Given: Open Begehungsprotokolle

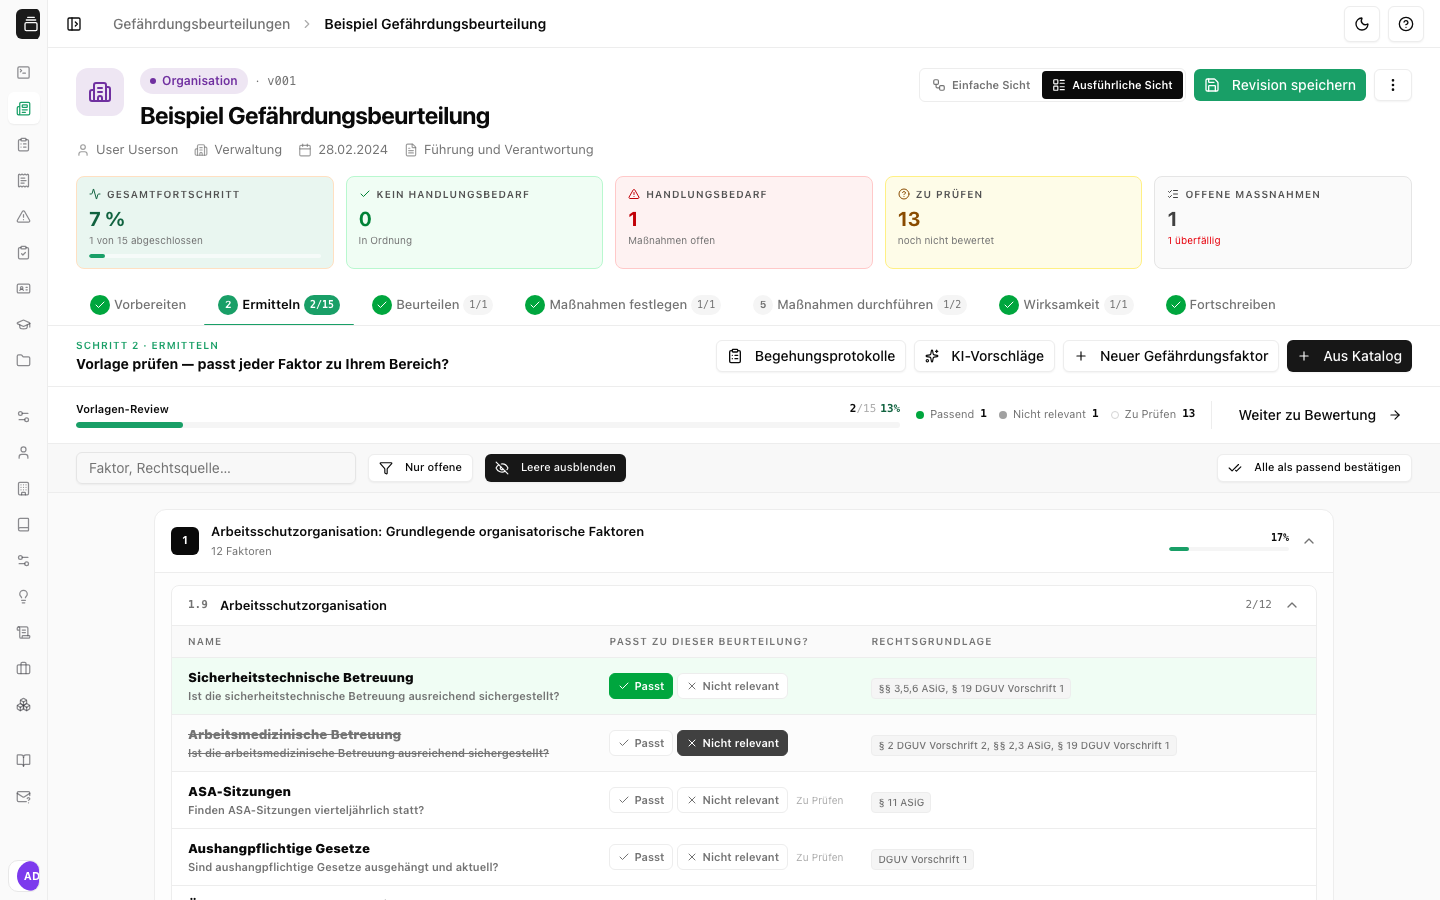Looking at the screenshot, I should point(811,356).
